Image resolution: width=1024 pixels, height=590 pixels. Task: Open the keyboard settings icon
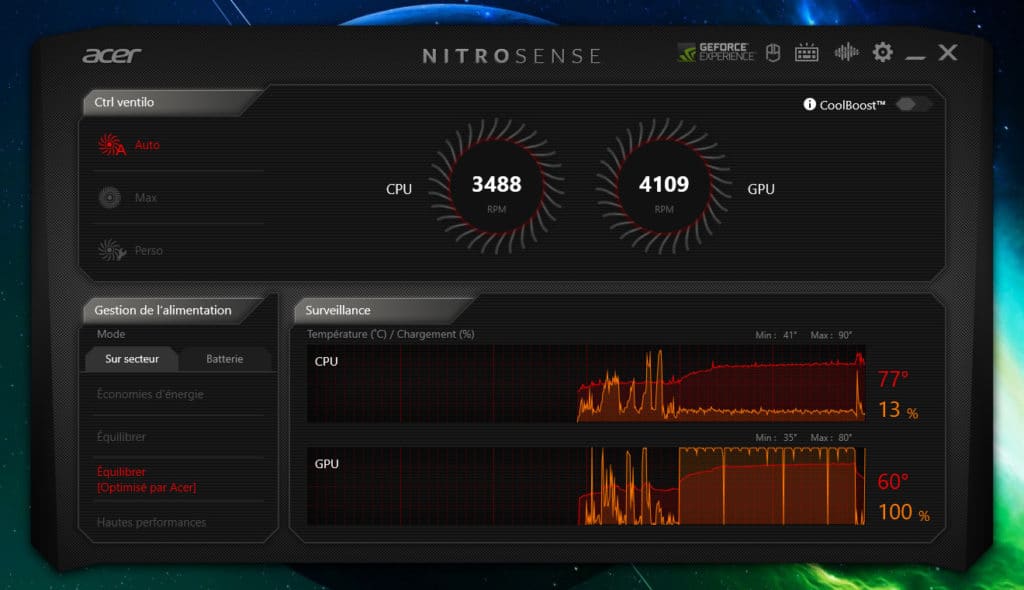(x=807, y=52)
